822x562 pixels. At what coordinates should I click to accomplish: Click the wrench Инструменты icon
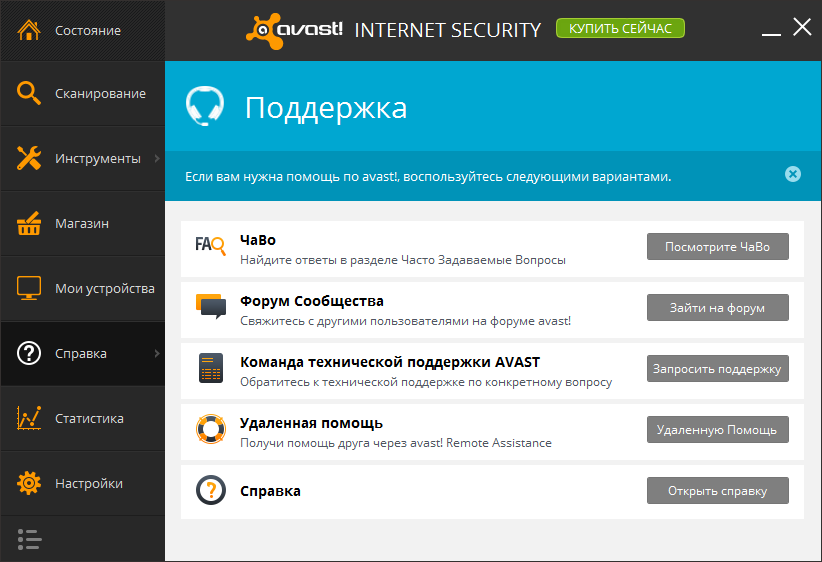click(x=29, y=158)
